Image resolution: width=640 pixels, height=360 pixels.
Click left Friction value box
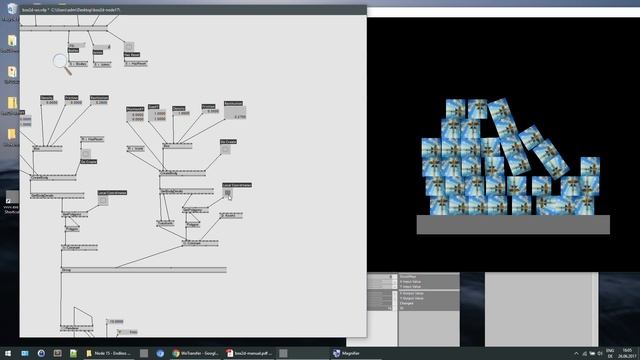pos(73,102)
